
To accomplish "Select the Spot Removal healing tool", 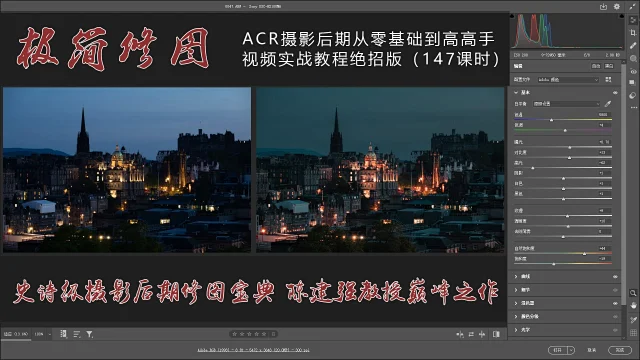I will coord(633,45).
